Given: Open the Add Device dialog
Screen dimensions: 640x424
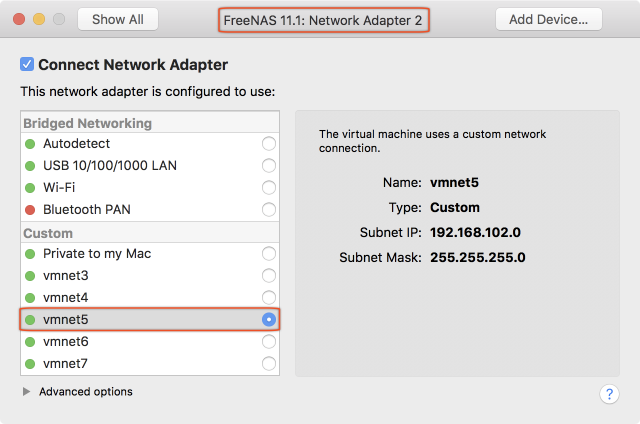Looking at the screenshot, I should tap(548, 19).
